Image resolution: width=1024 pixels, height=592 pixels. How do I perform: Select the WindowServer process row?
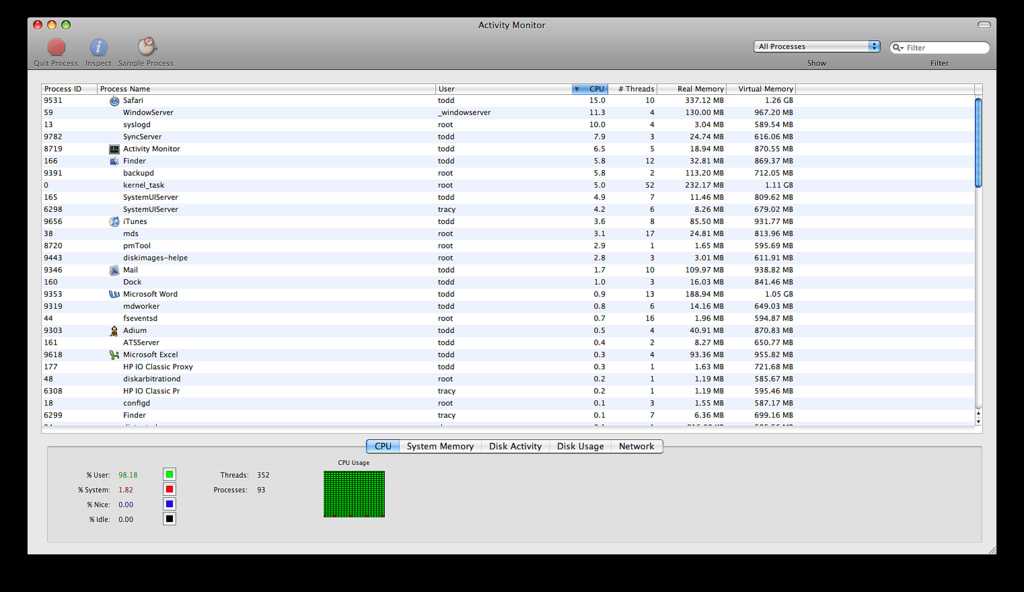pyautogui.click(x=508, y=112)
